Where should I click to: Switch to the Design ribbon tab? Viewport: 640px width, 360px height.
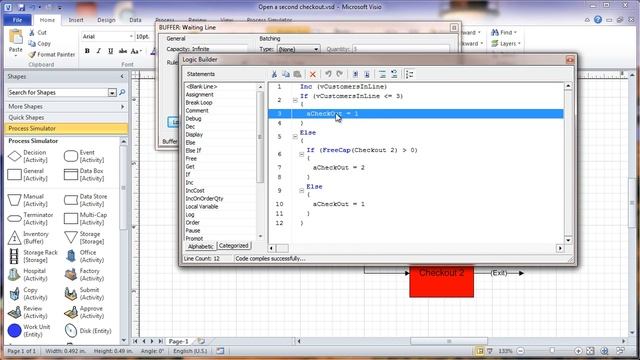coord(106,20)
